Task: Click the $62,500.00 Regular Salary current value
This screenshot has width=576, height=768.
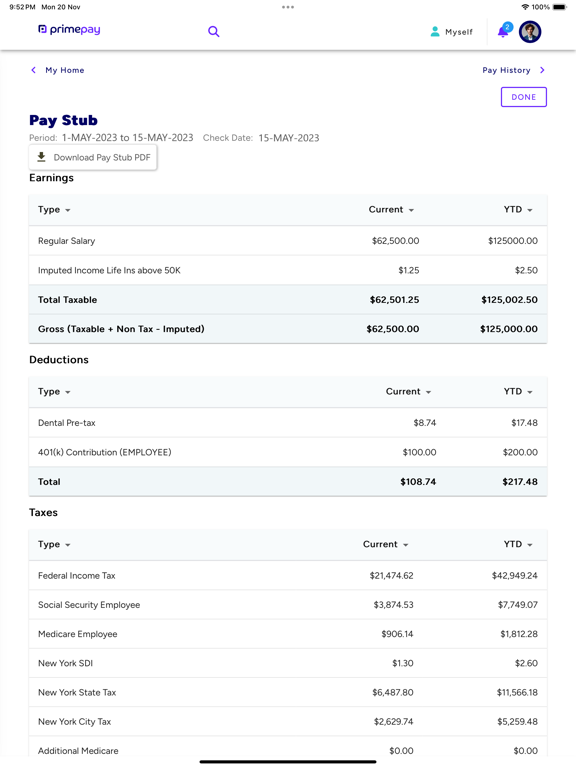Action: 395,240
